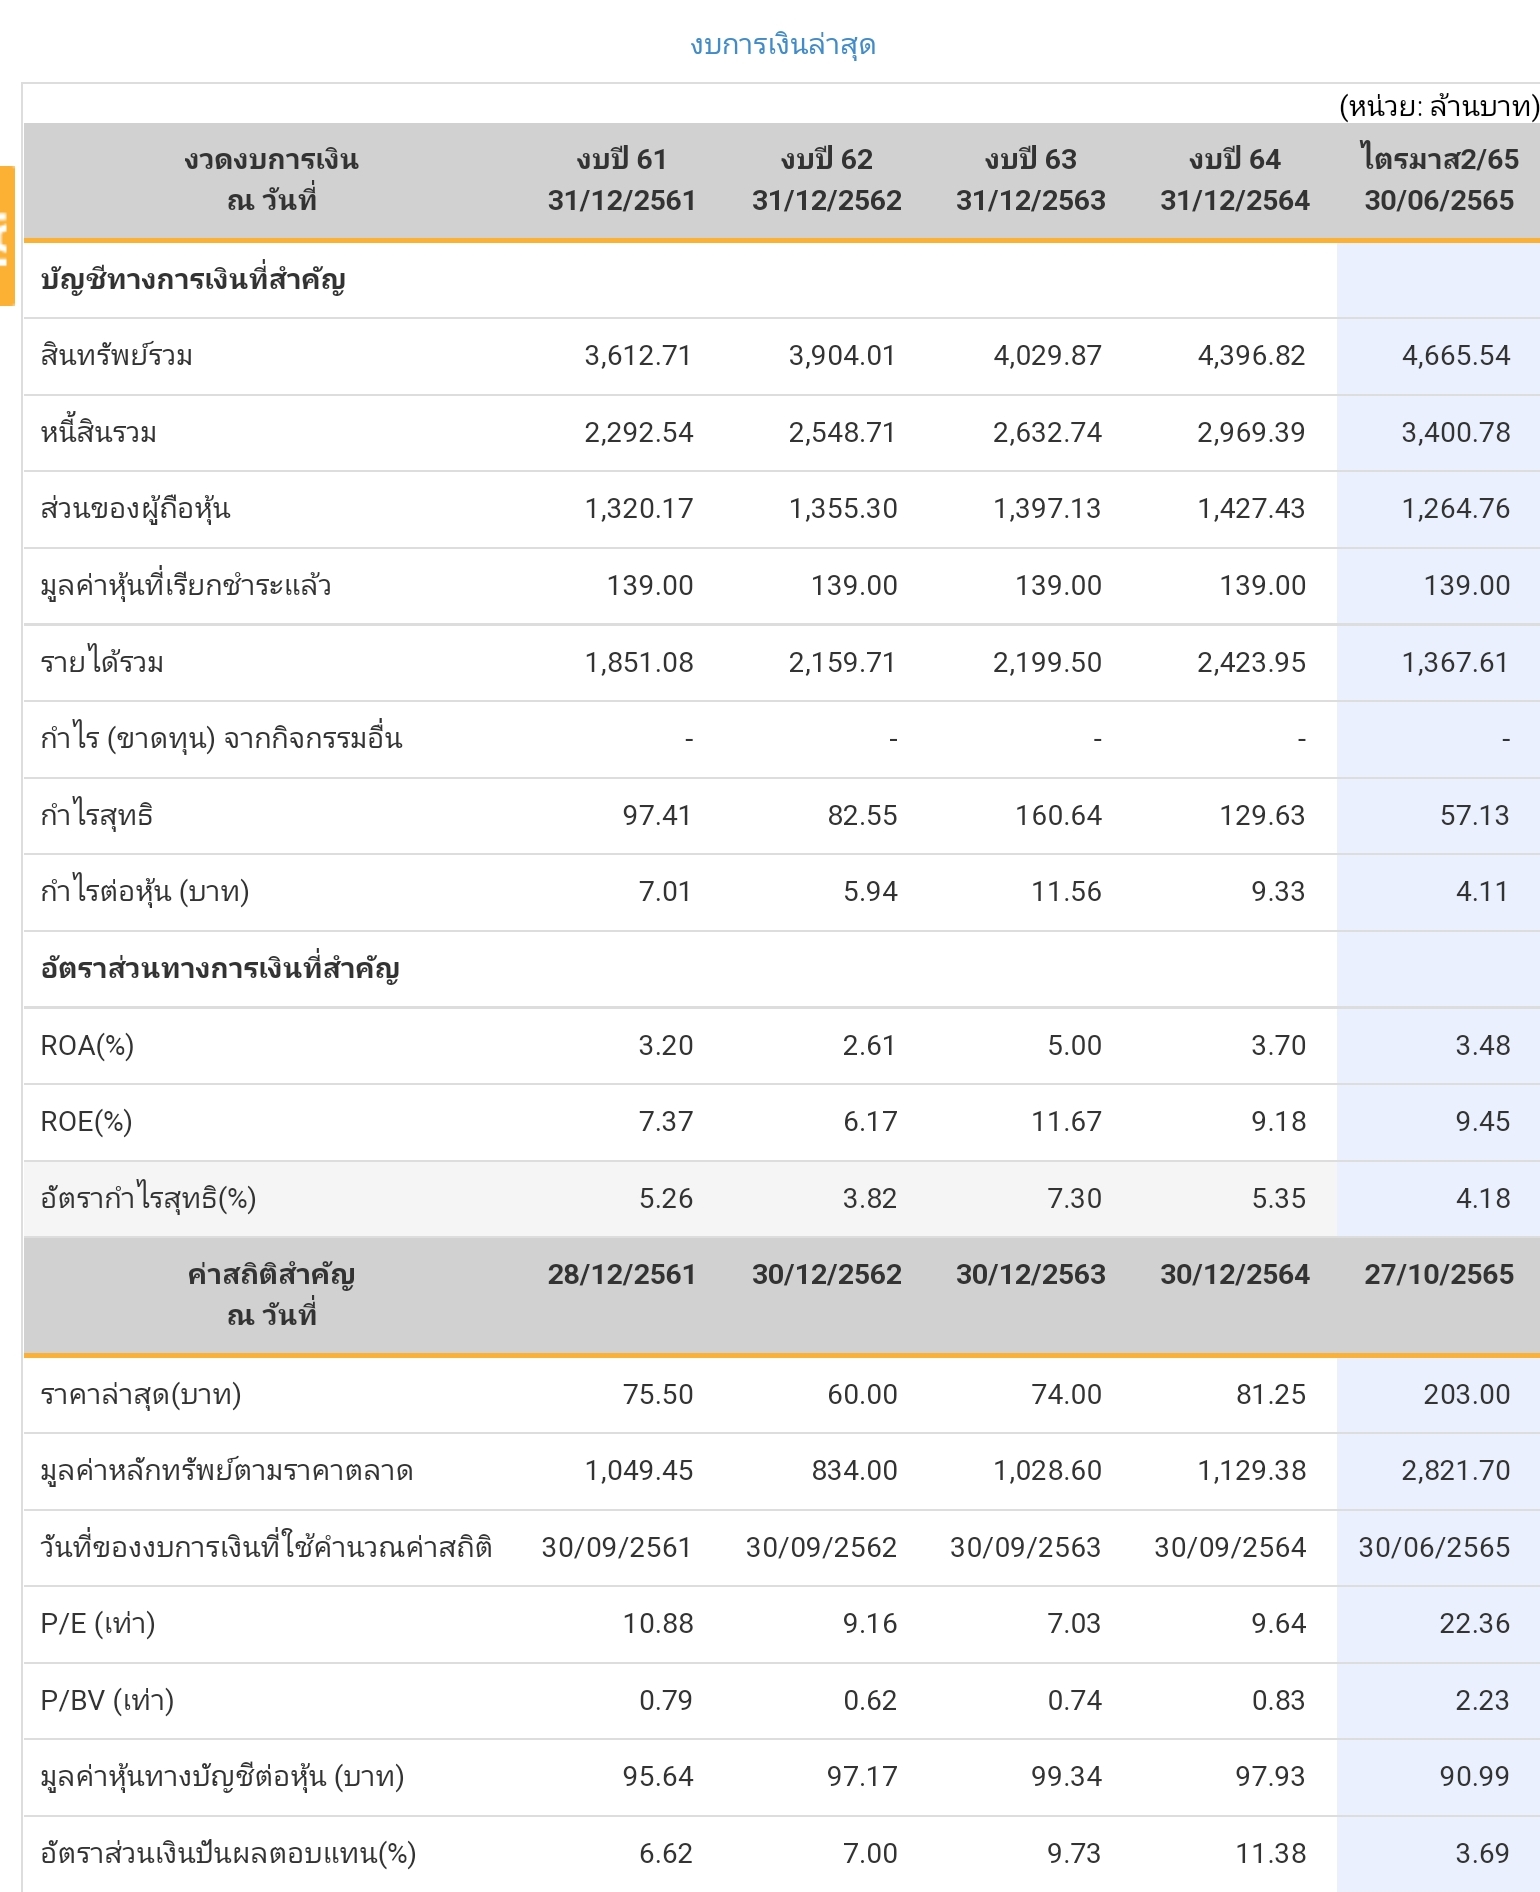Click the 'หนี้สินรวม' row label

98,433
